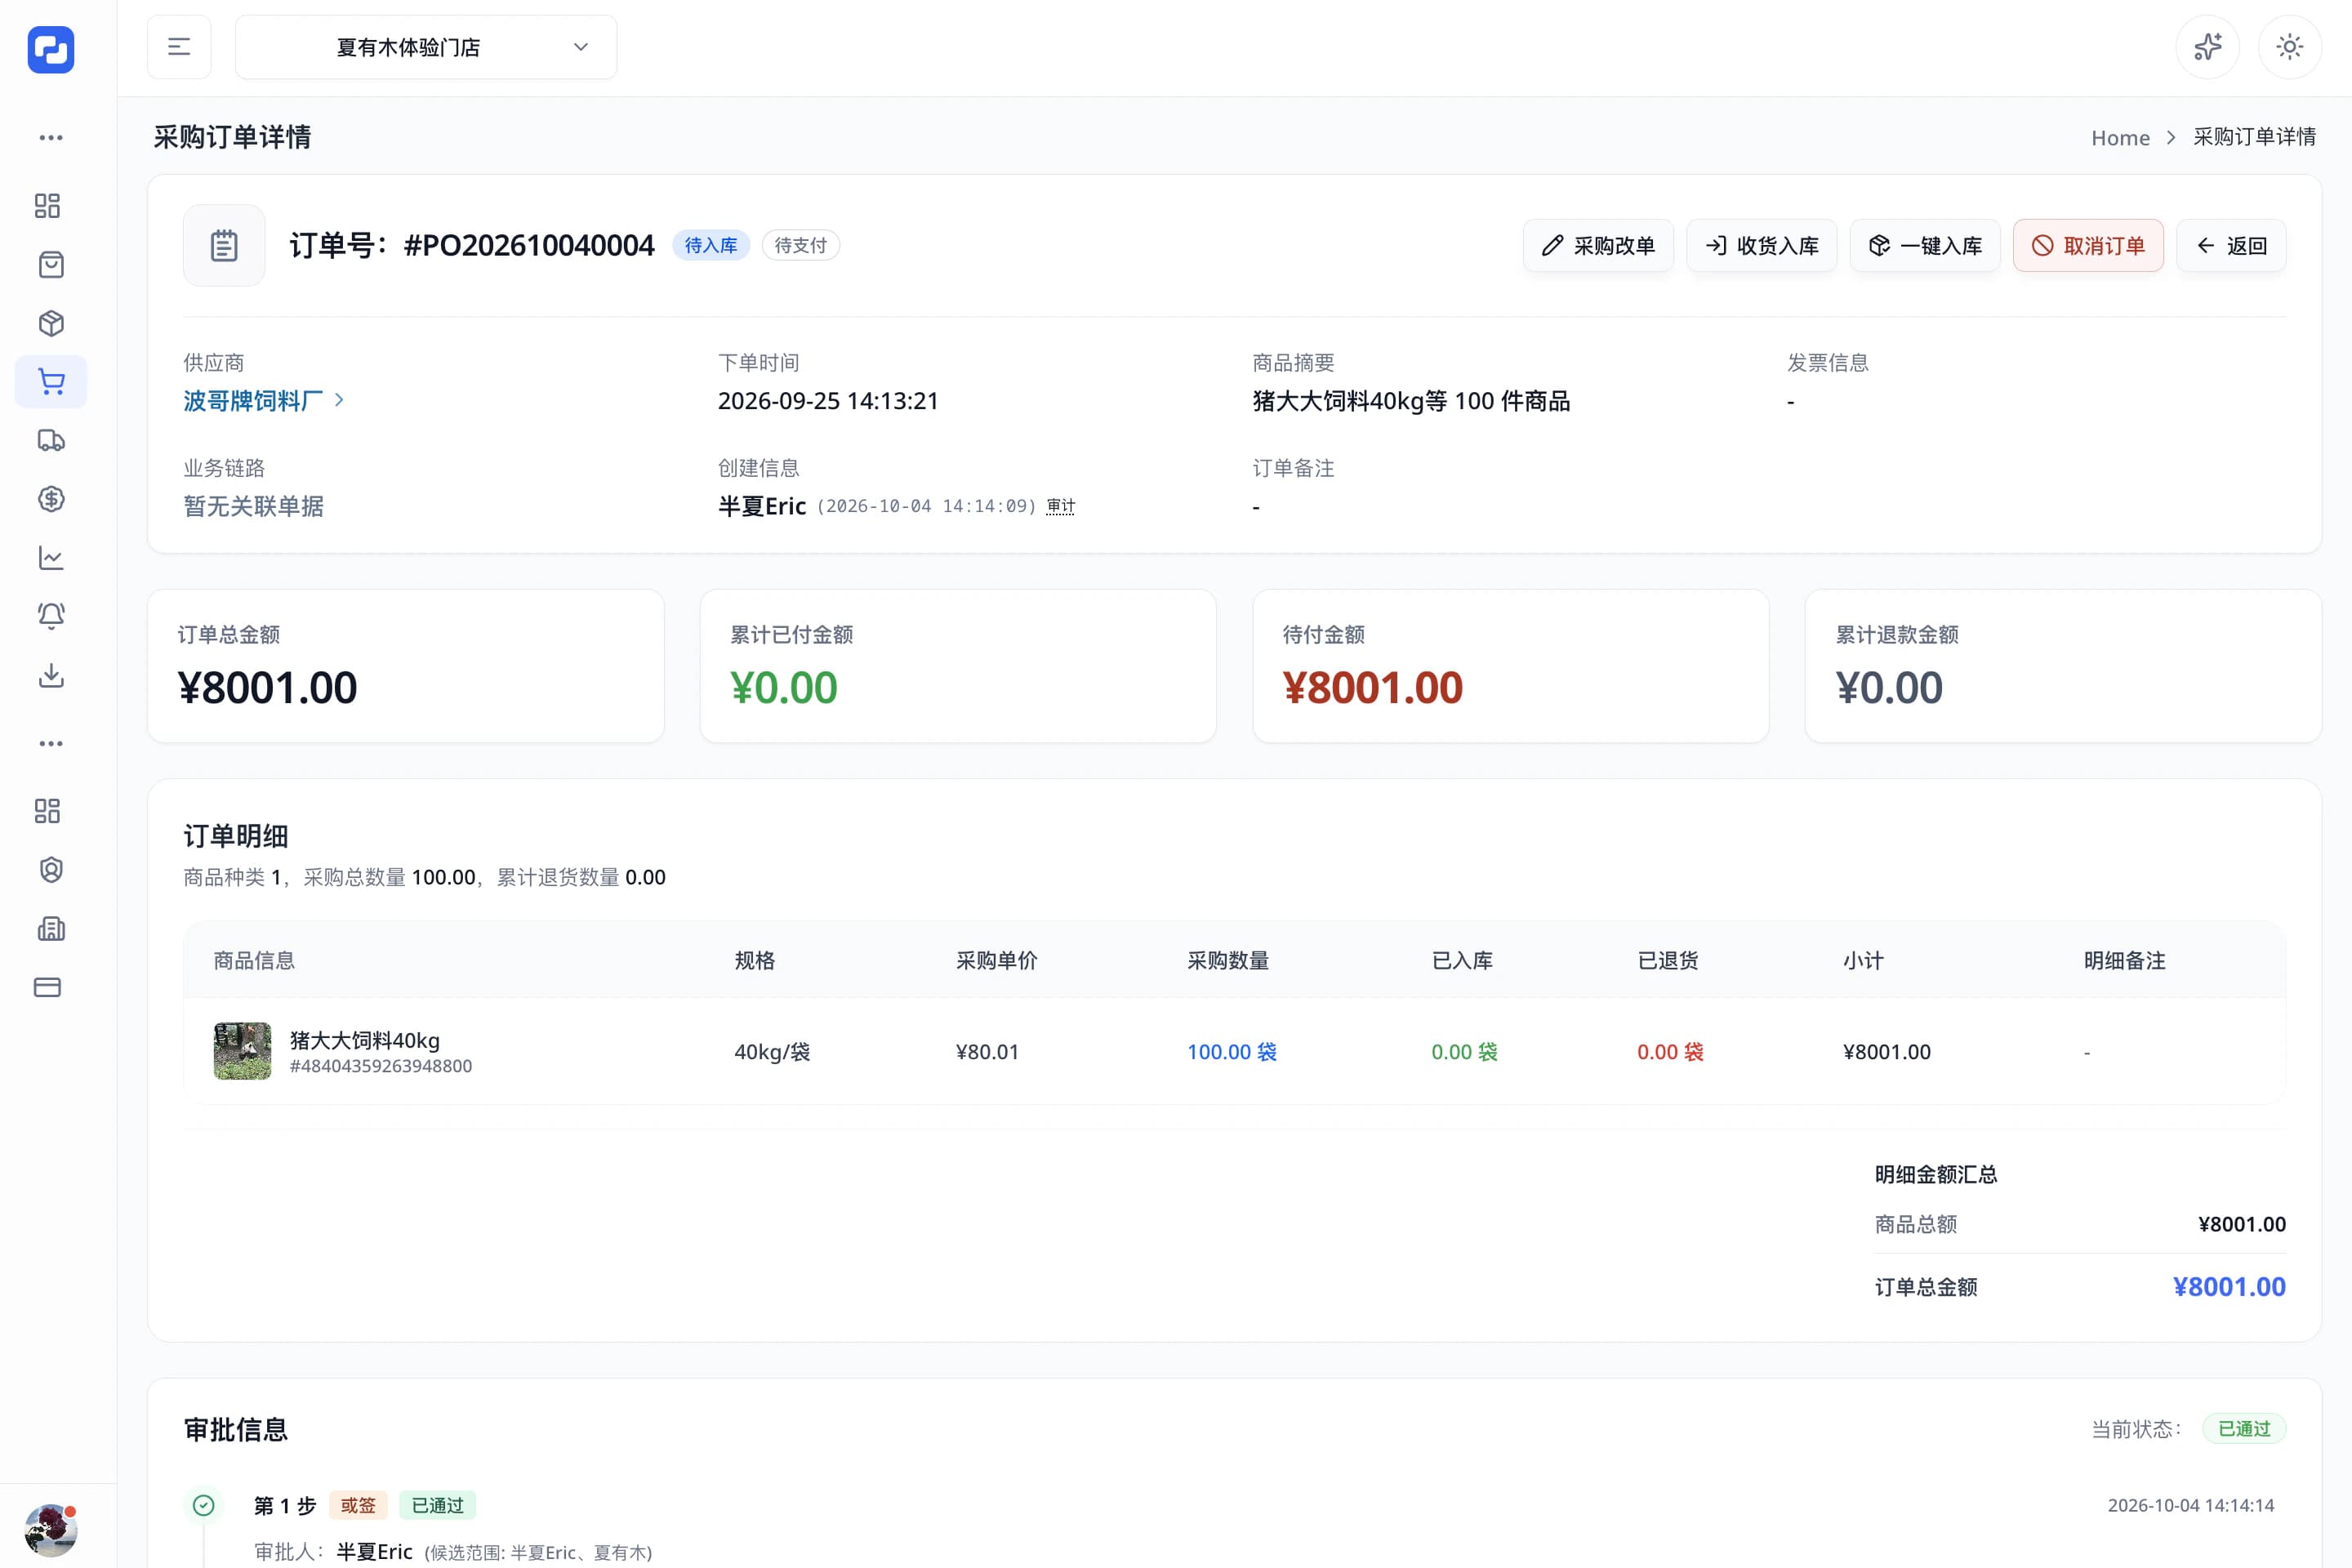This screenshot has height=1568, width=2352.
Task: Open the purchase cart sidebar icon
Action: 51,382
